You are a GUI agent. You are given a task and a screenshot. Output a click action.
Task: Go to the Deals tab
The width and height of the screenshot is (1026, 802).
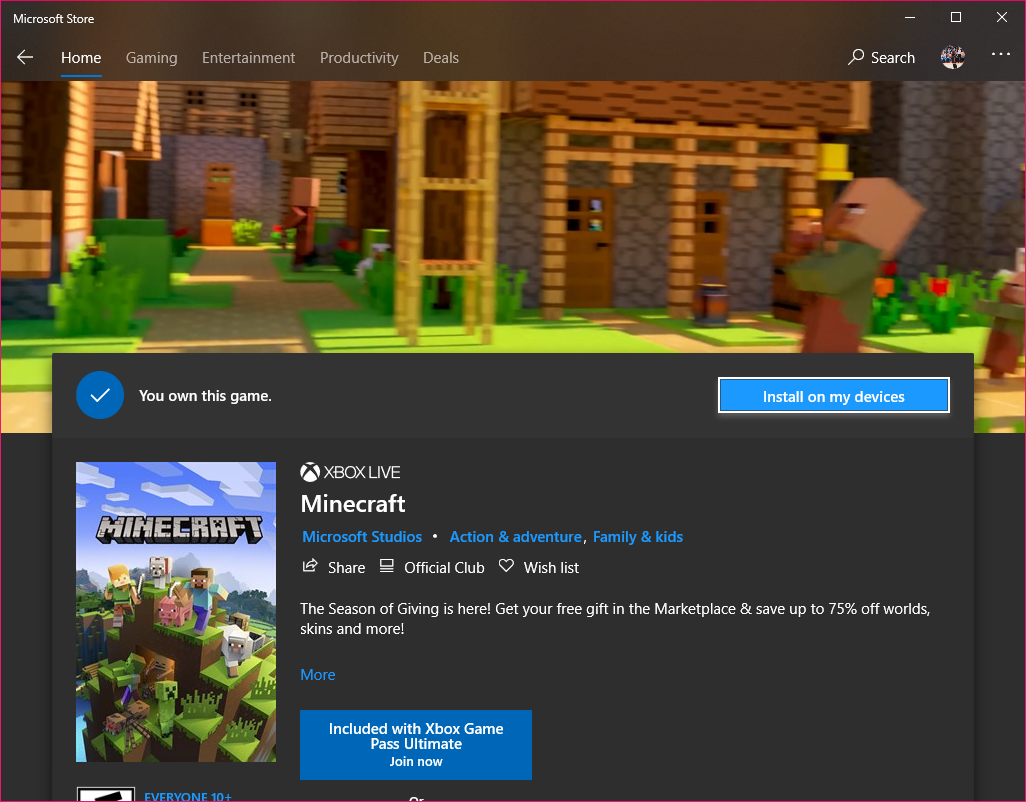click(x=440, y=58)
